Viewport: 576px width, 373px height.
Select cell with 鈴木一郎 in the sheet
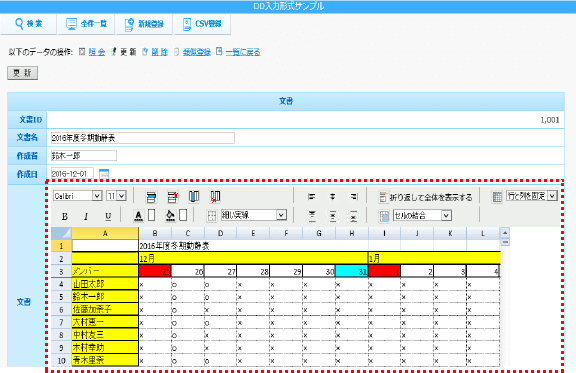(105, 297)
